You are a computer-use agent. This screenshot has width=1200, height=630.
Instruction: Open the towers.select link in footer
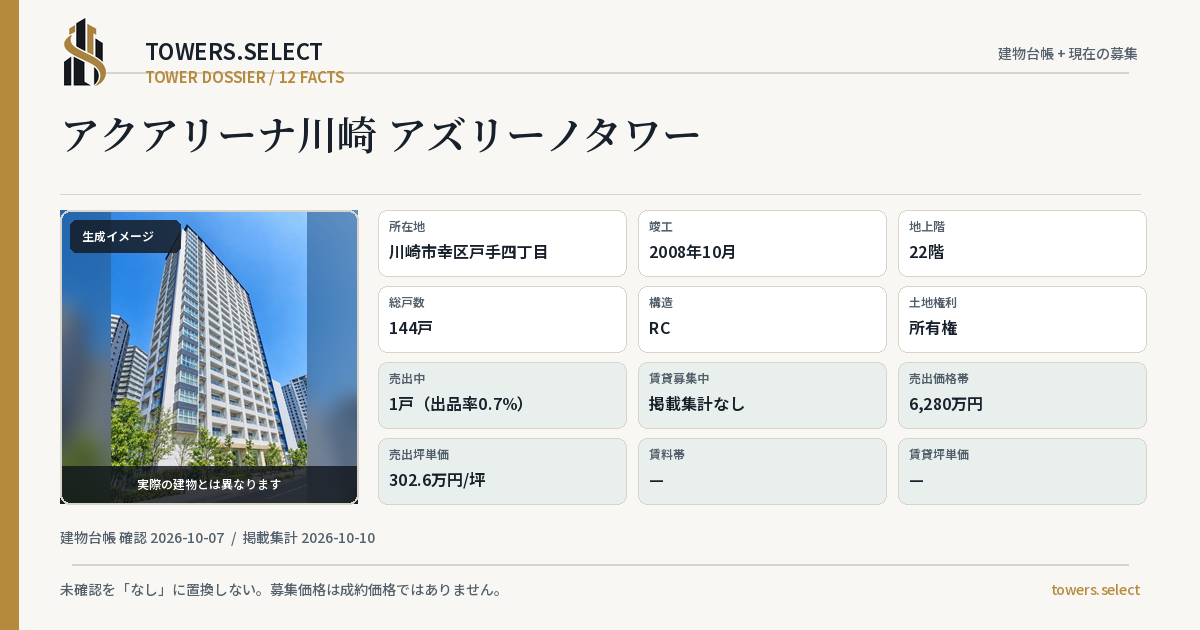pos(1095,590)
